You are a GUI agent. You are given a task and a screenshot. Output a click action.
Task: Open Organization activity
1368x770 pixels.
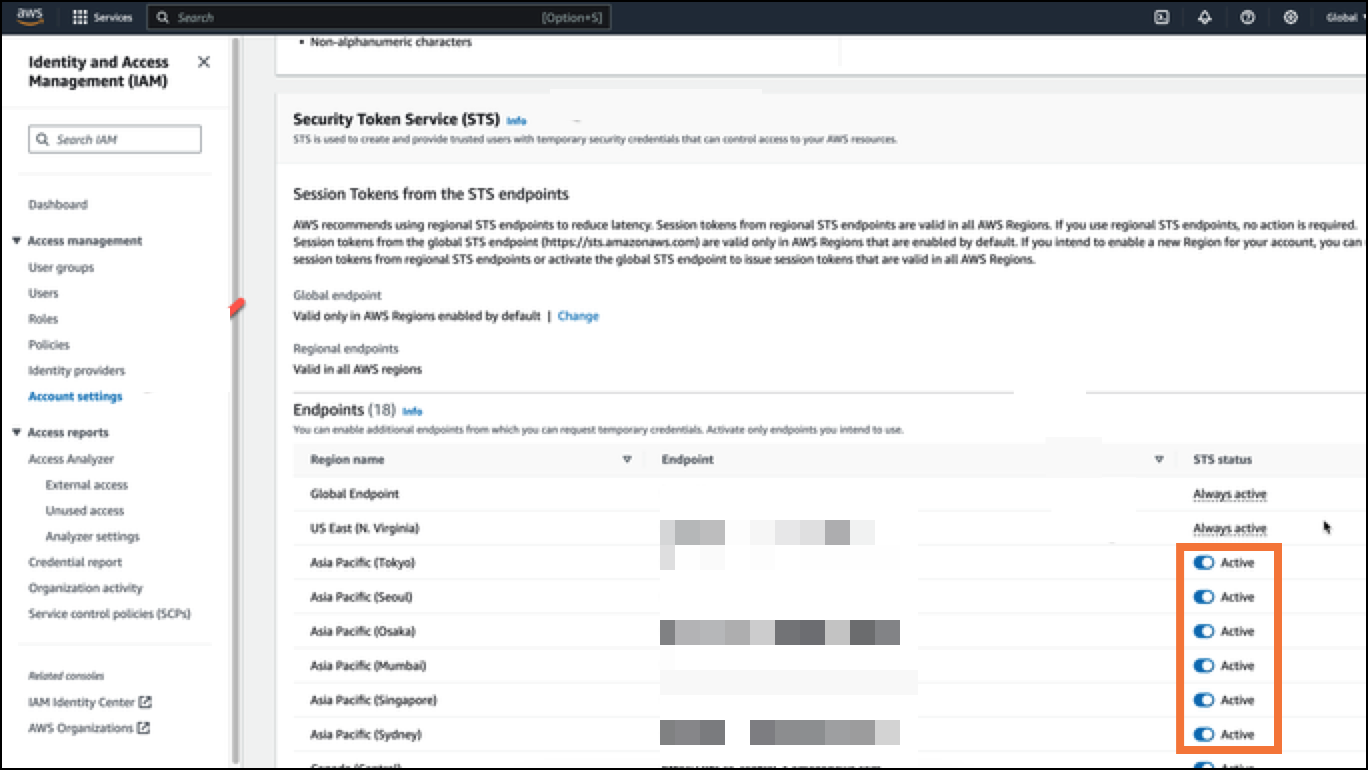[85, 589]
